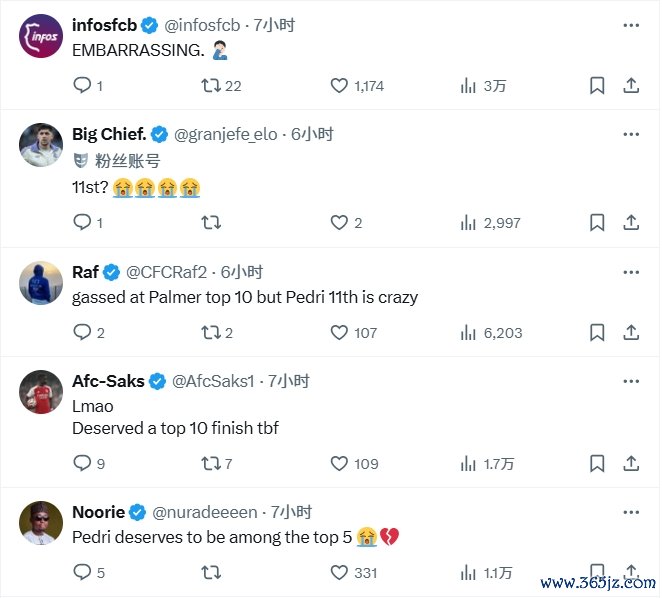Open Noorie's profile name link
Image resolution: width=663 pixels, height=598 pixels.
tap(98, 512)
